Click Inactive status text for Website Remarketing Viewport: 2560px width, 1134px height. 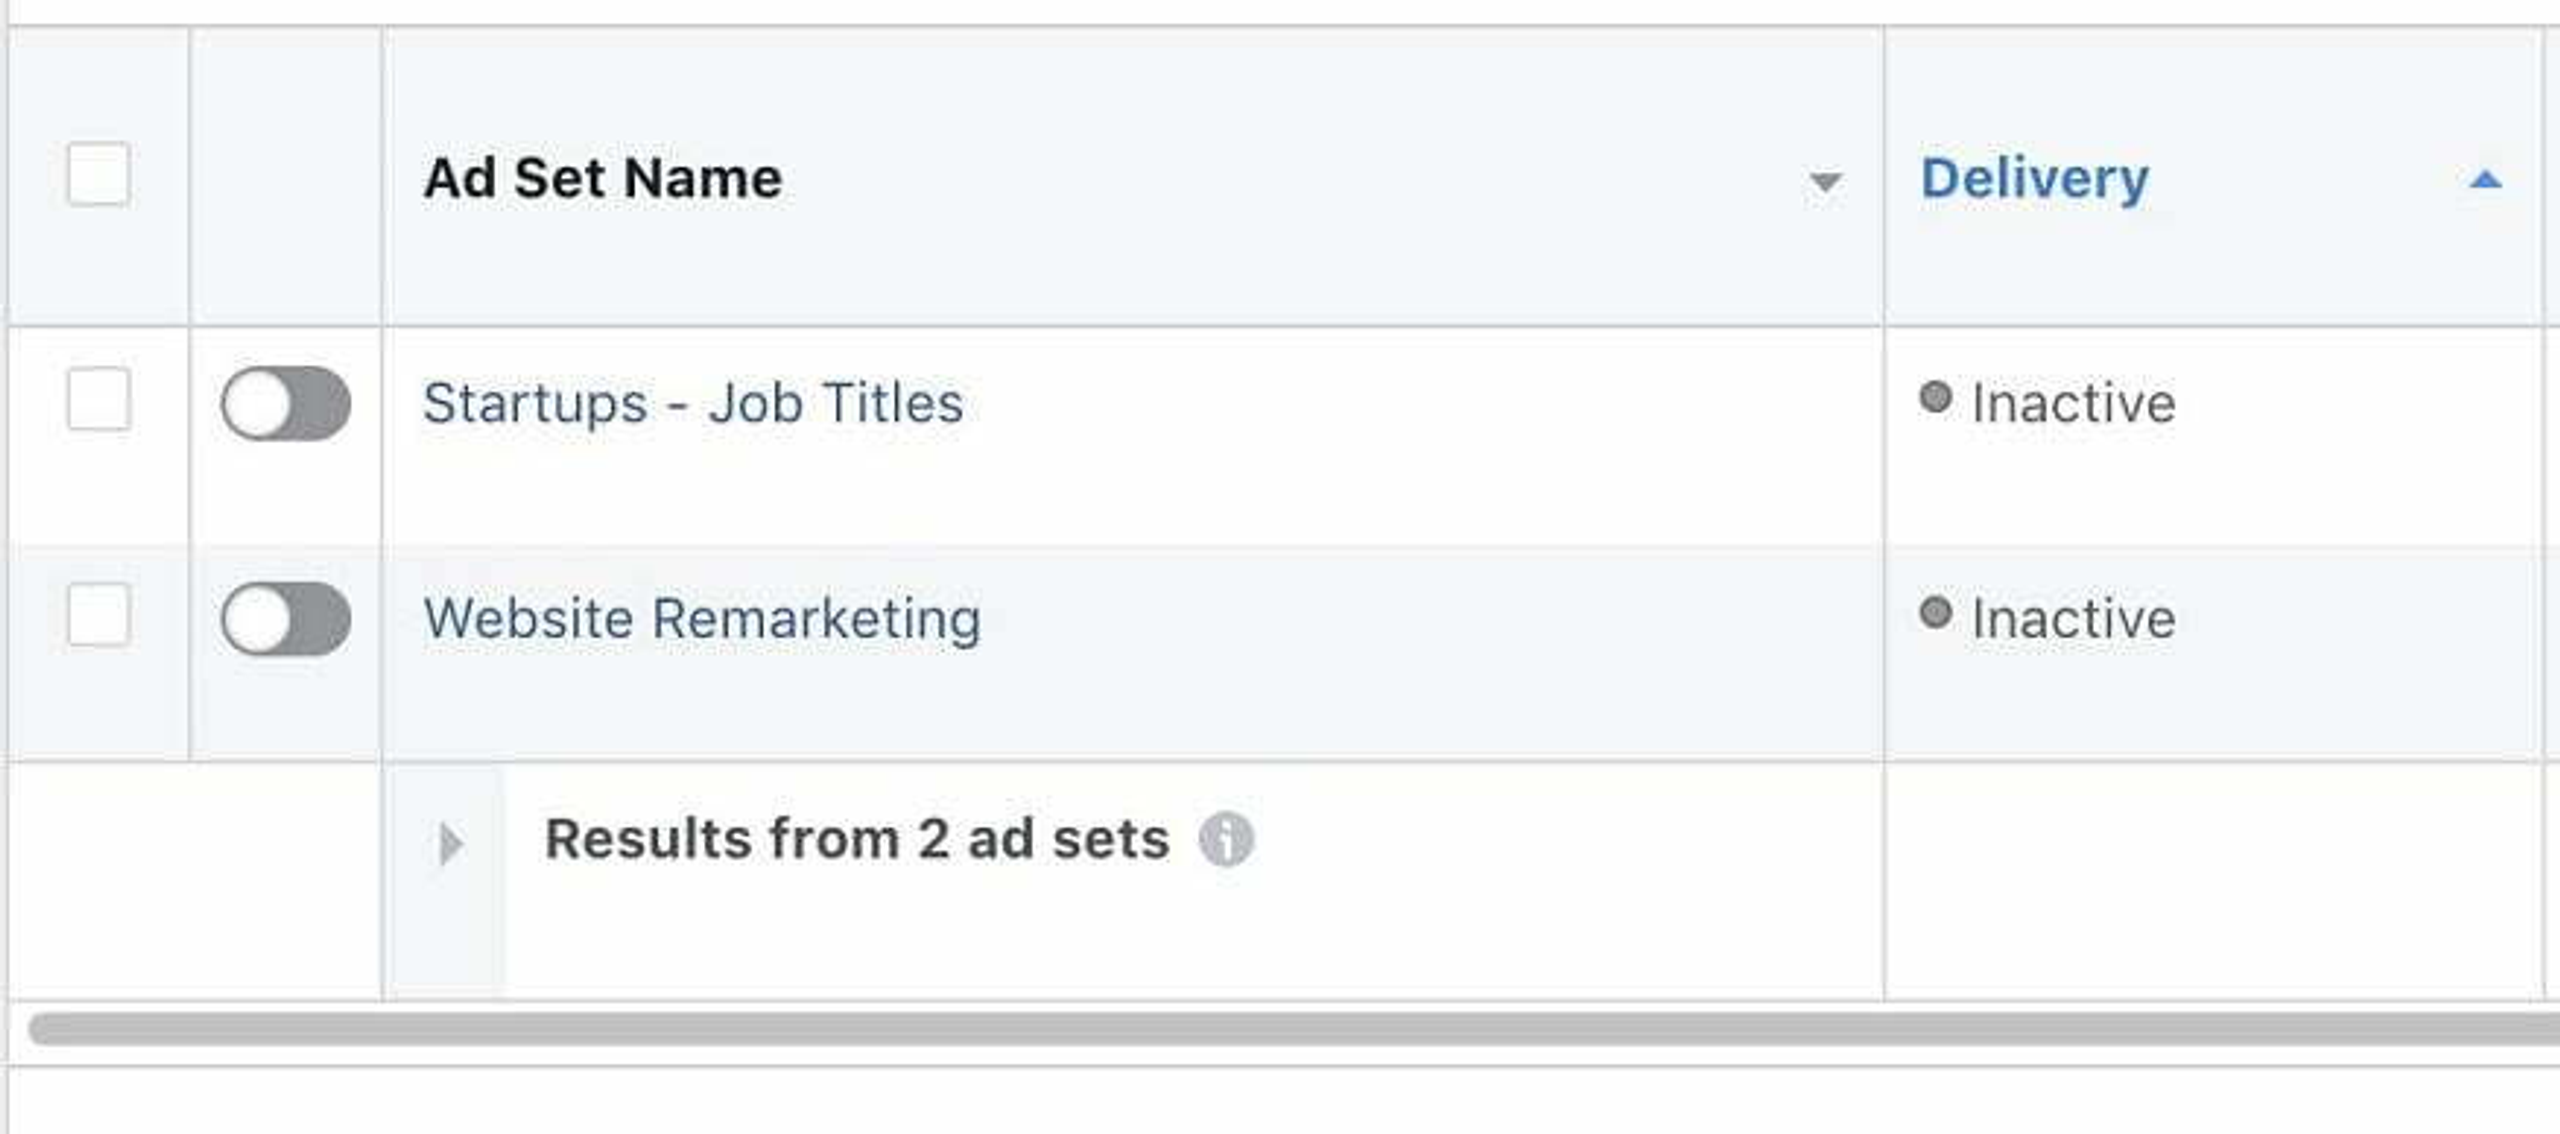coord(2073,618)
